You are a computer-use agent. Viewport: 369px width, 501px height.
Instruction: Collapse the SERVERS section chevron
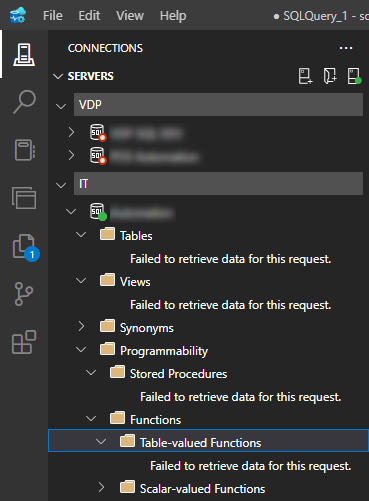point(58,76)
